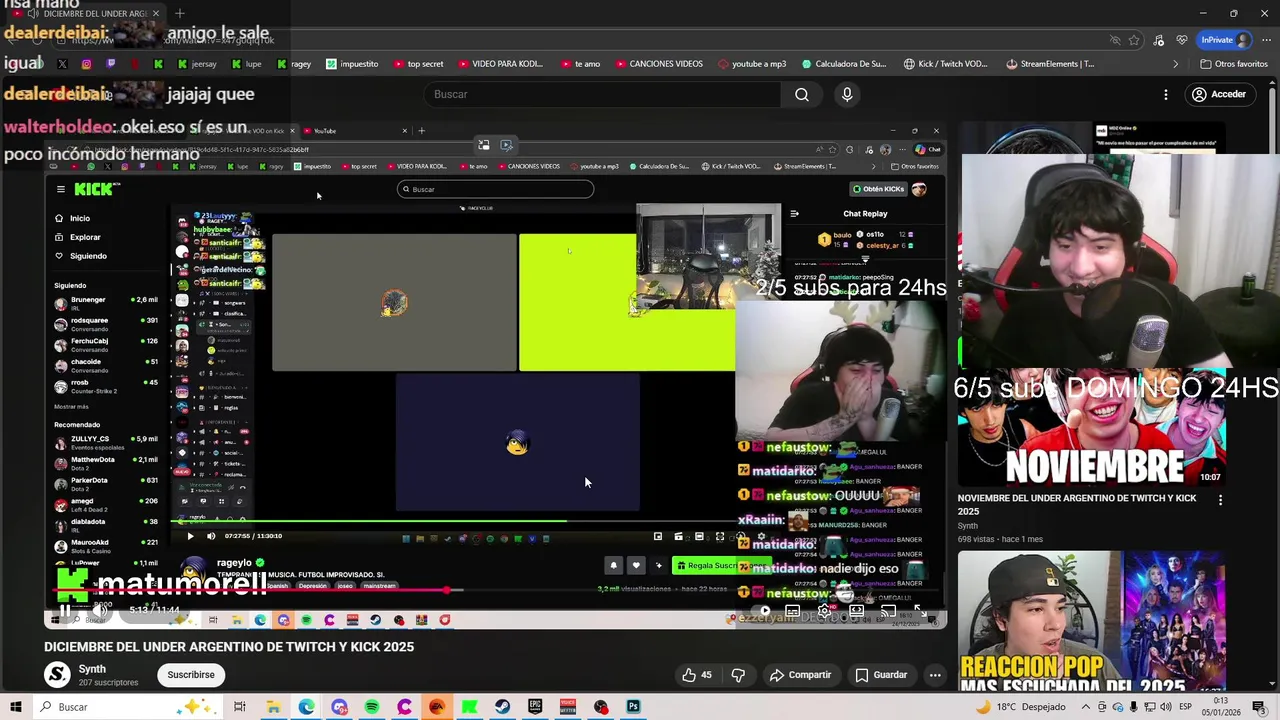Save video with Guardar button
The width and height of the screenshot is (1280, 720).
click(881, 675)
